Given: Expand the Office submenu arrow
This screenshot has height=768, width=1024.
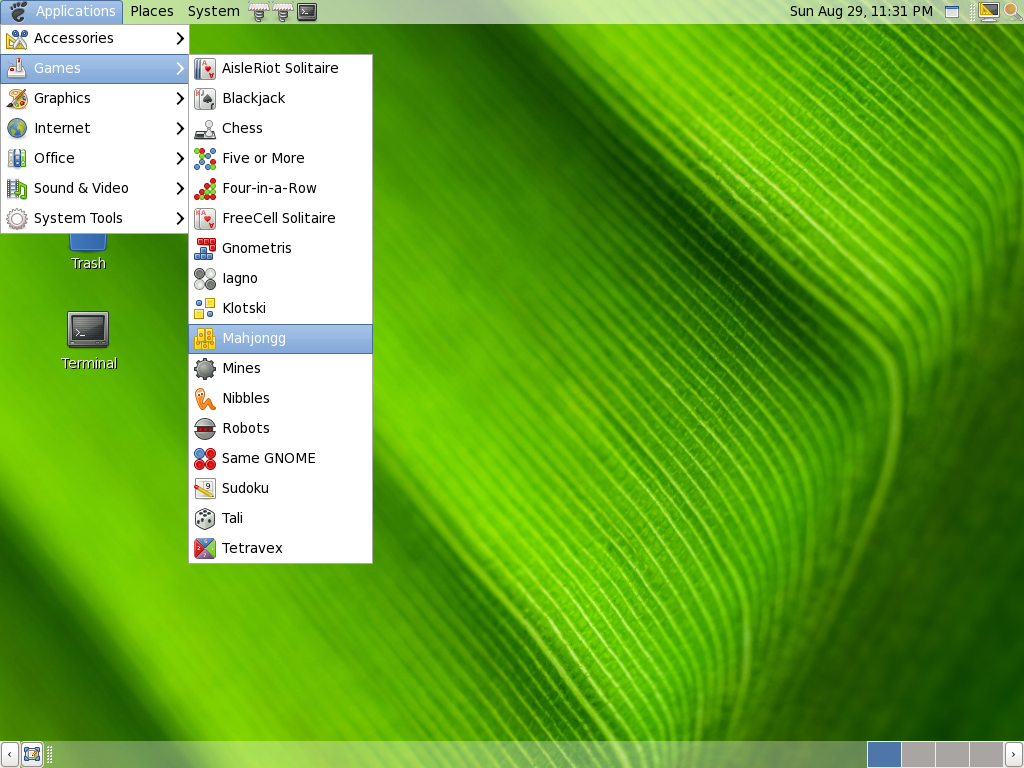Looking at the screenshot, I should pyautogui.click(x=180, y=159).
